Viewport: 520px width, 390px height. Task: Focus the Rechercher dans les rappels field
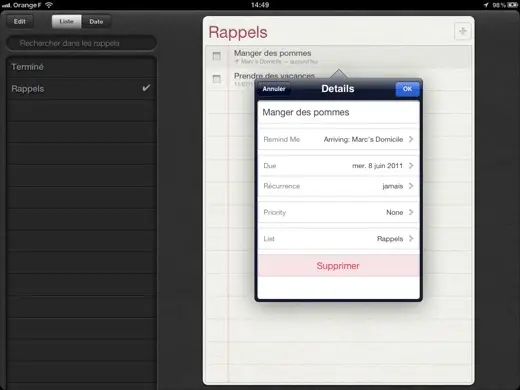(81, 43)
